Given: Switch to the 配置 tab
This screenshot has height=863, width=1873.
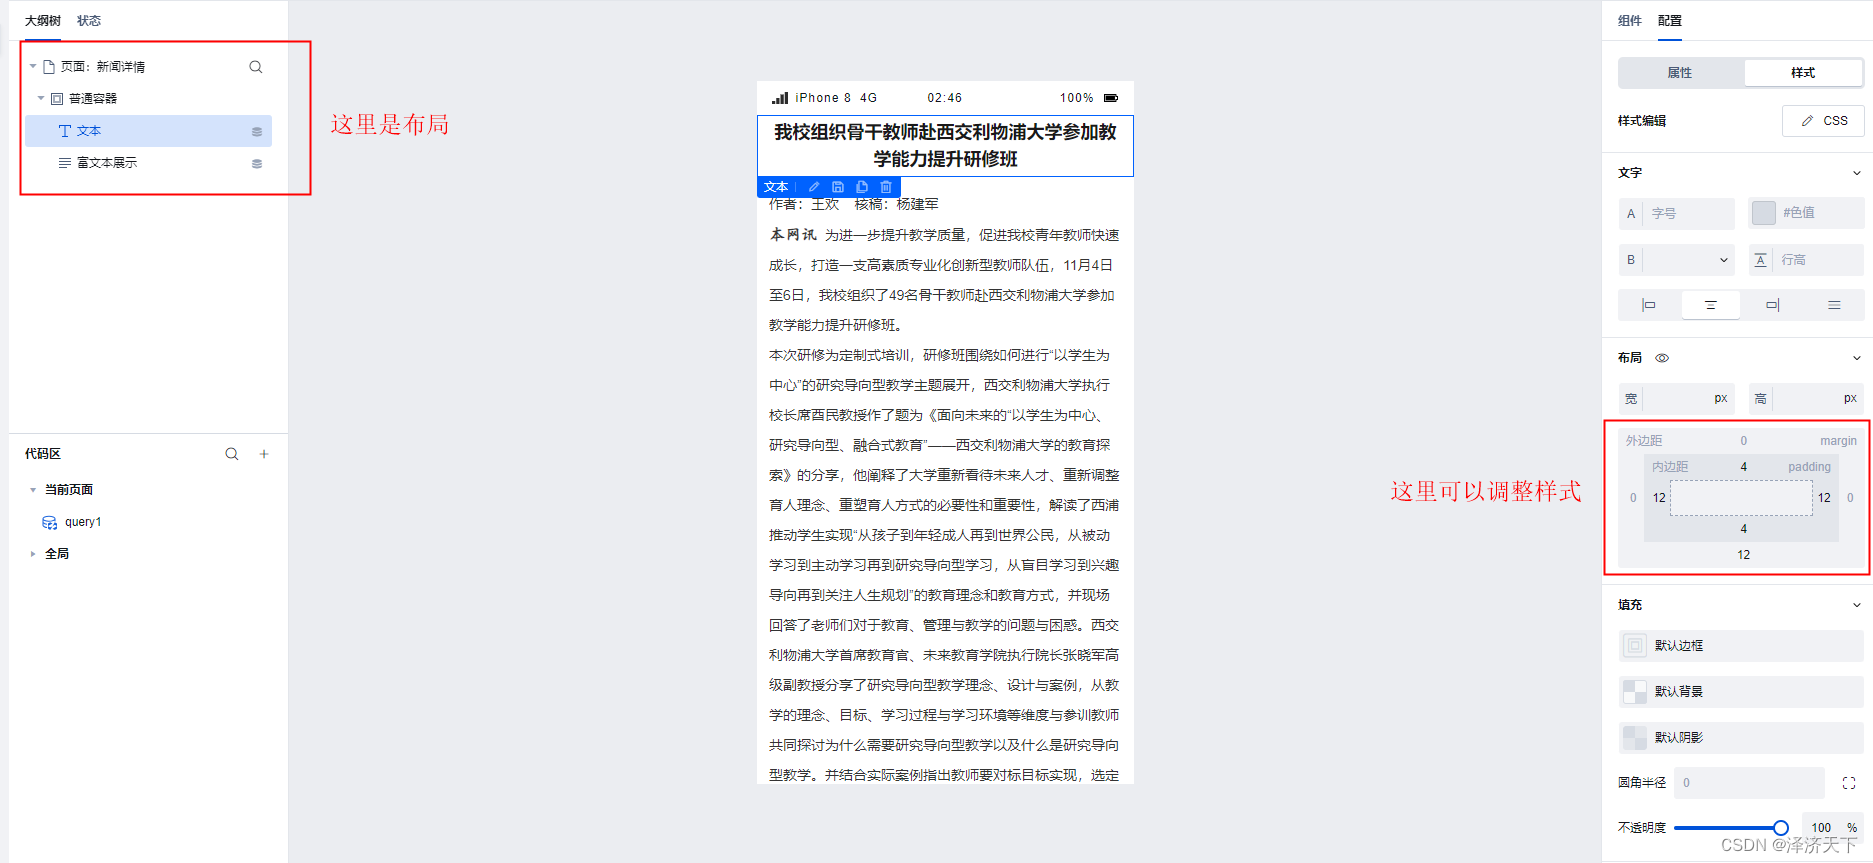Looking at the screenshot, I should pos(1670,21).
